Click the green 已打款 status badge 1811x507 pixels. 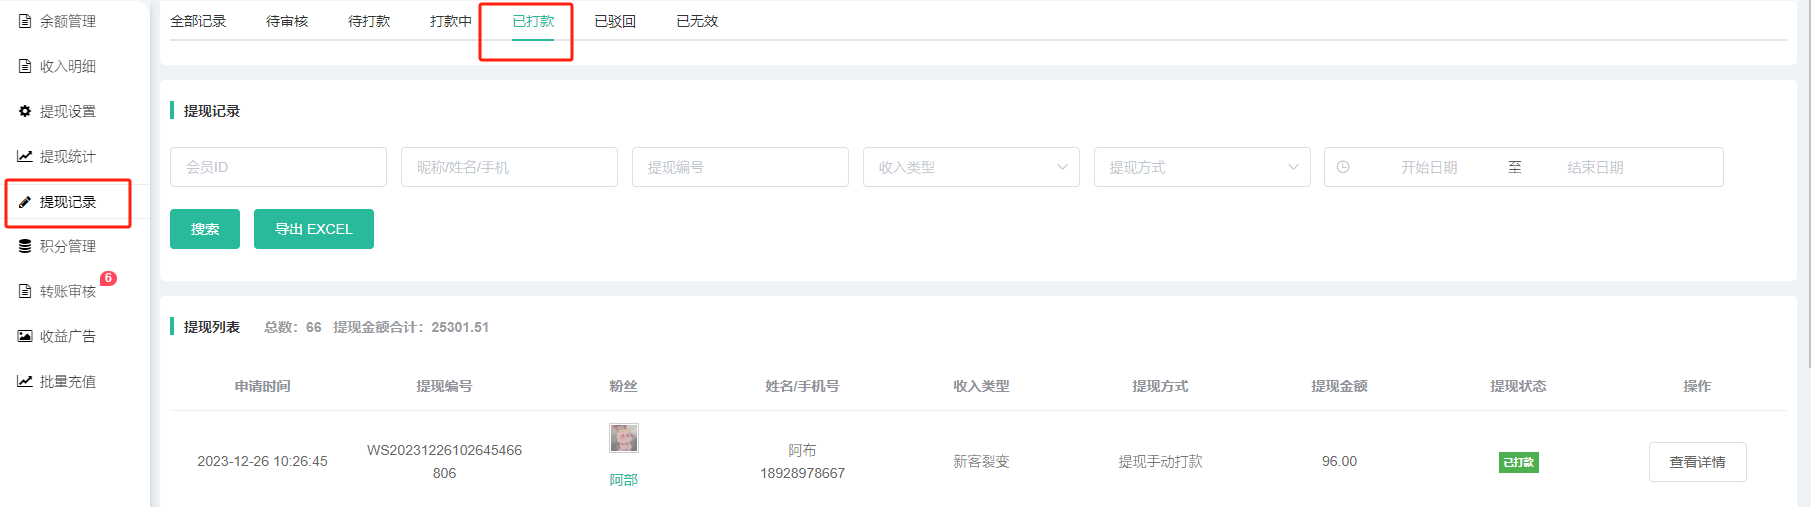click(x=1518, y=462)
